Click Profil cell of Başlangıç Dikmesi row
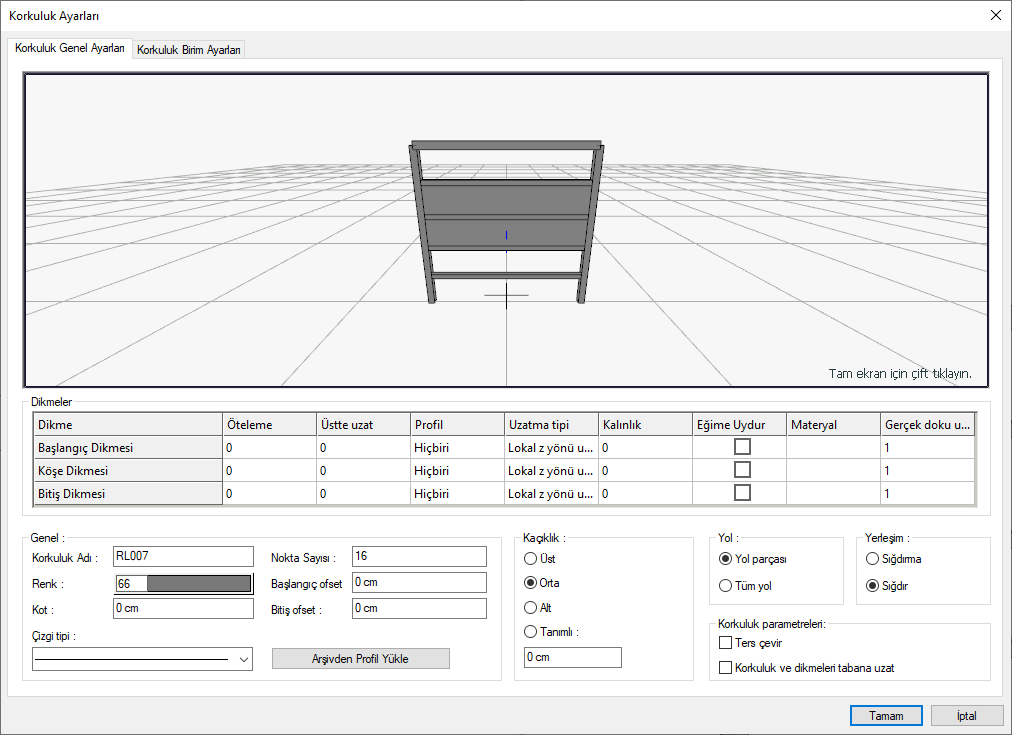1012x735 pixels. (x=457, y=448)
